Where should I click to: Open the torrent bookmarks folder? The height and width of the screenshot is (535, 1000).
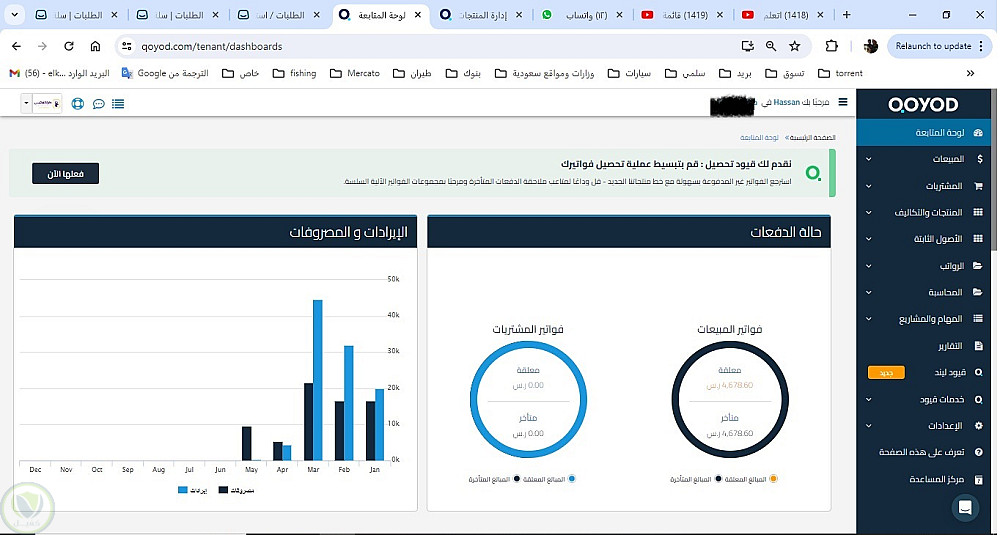pyautogui.click(x=841, y=73)
